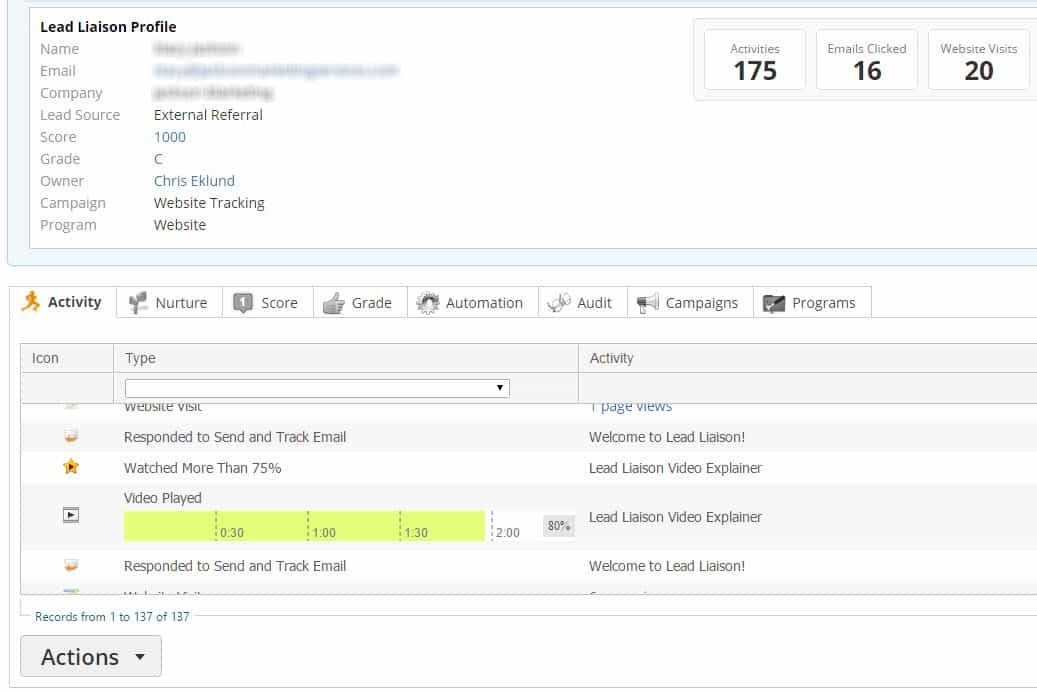The image size is (1037, 692).
Task: Expand the Actions dropdown button
Action: pyautogui.click(x=91, y=656)
